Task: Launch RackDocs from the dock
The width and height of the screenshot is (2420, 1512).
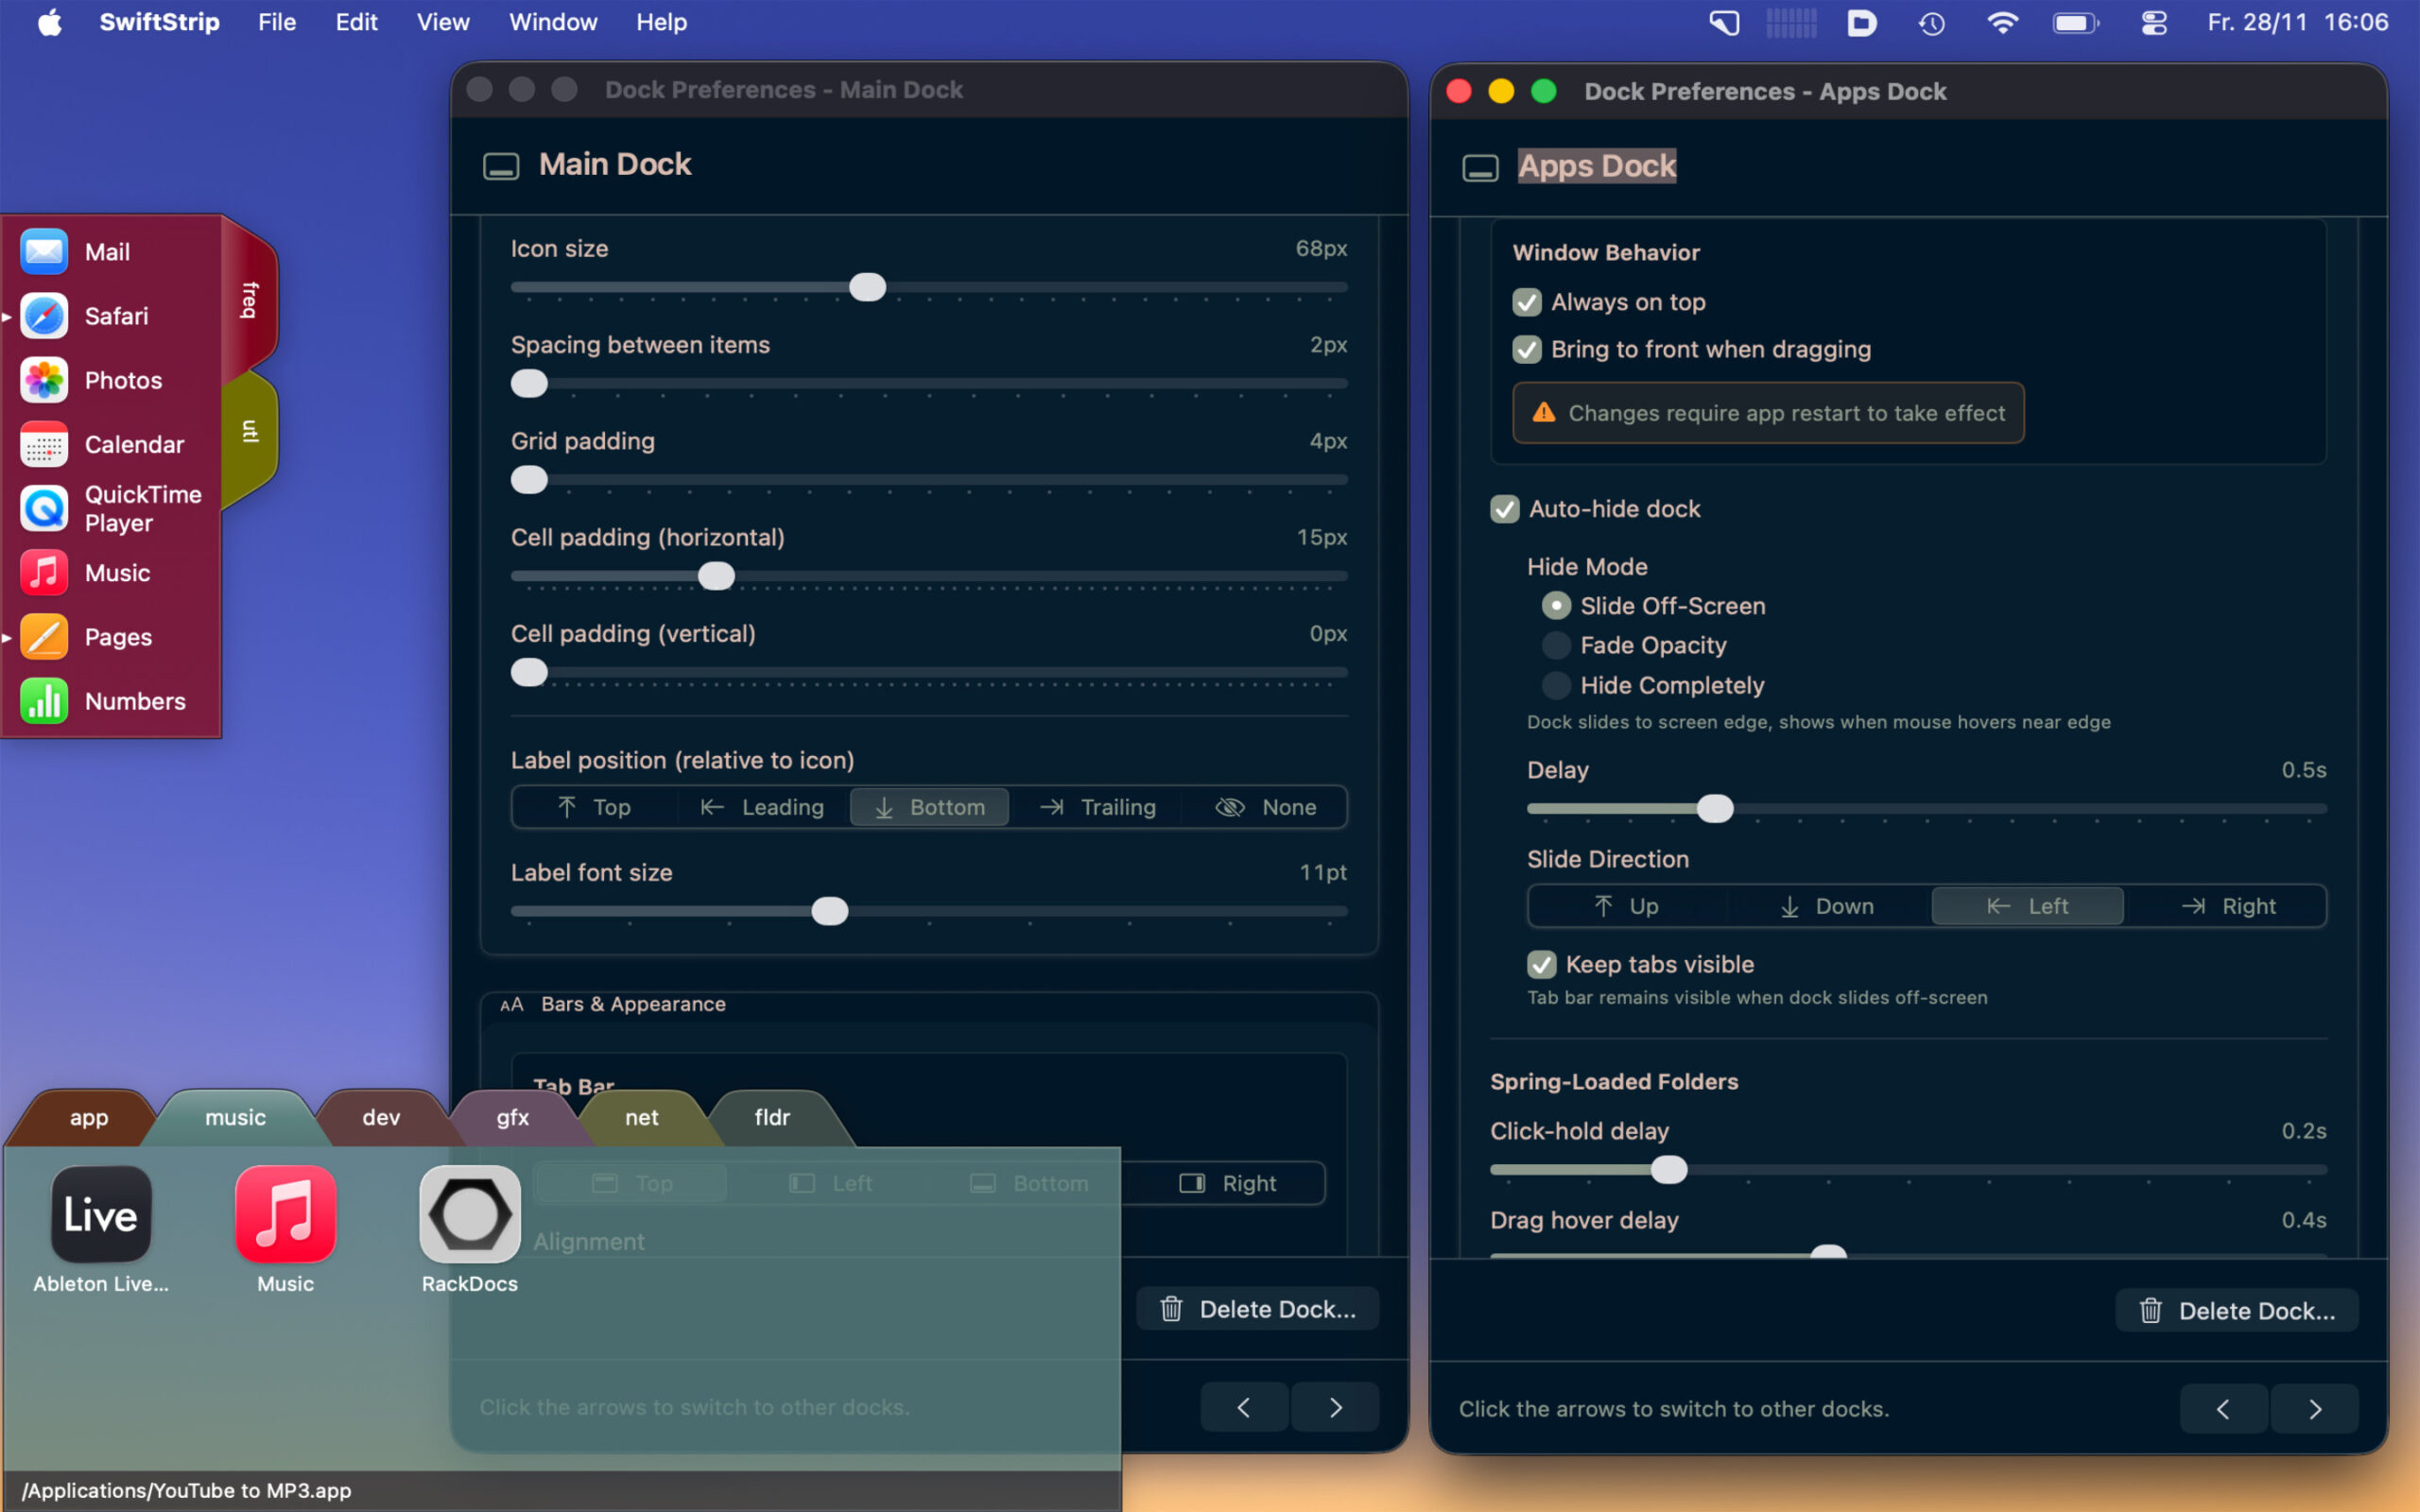Action: (469, 1214)
